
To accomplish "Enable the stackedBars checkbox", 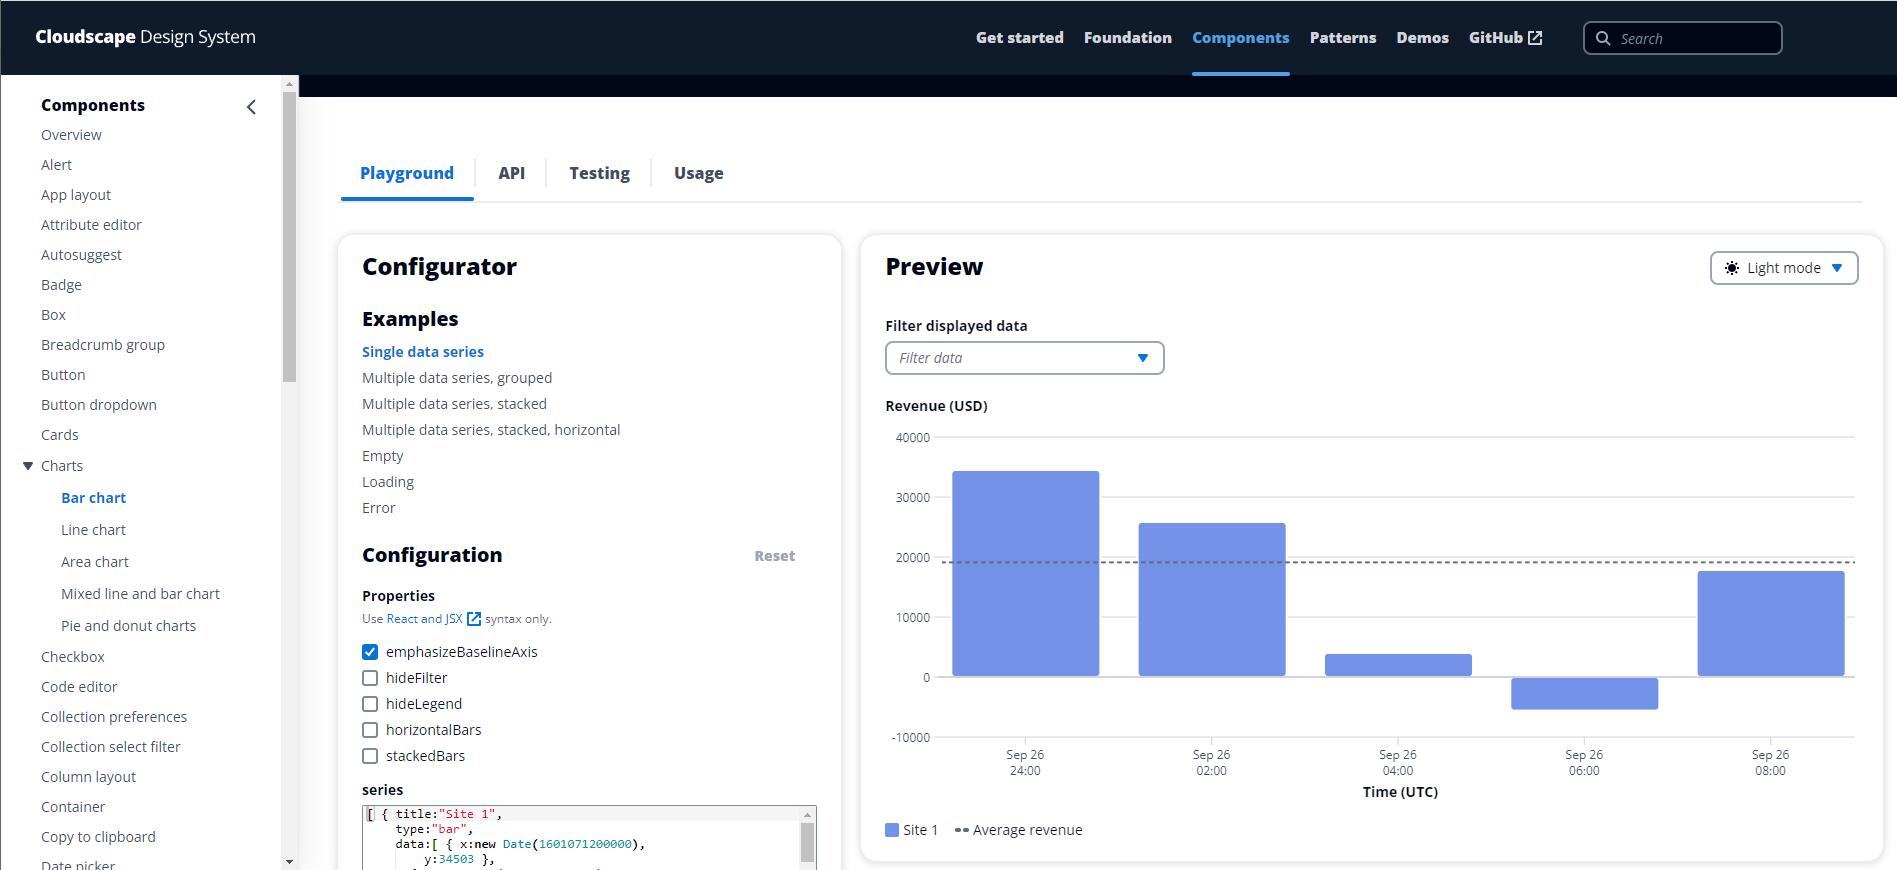I will [x=370, y=756].
